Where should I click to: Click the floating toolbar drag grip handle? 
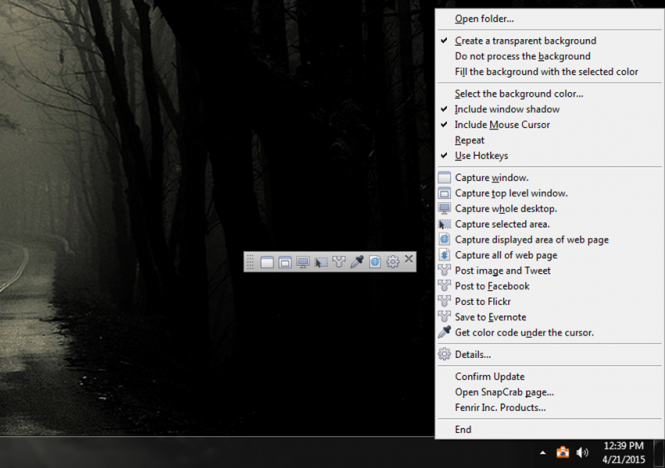250,262
